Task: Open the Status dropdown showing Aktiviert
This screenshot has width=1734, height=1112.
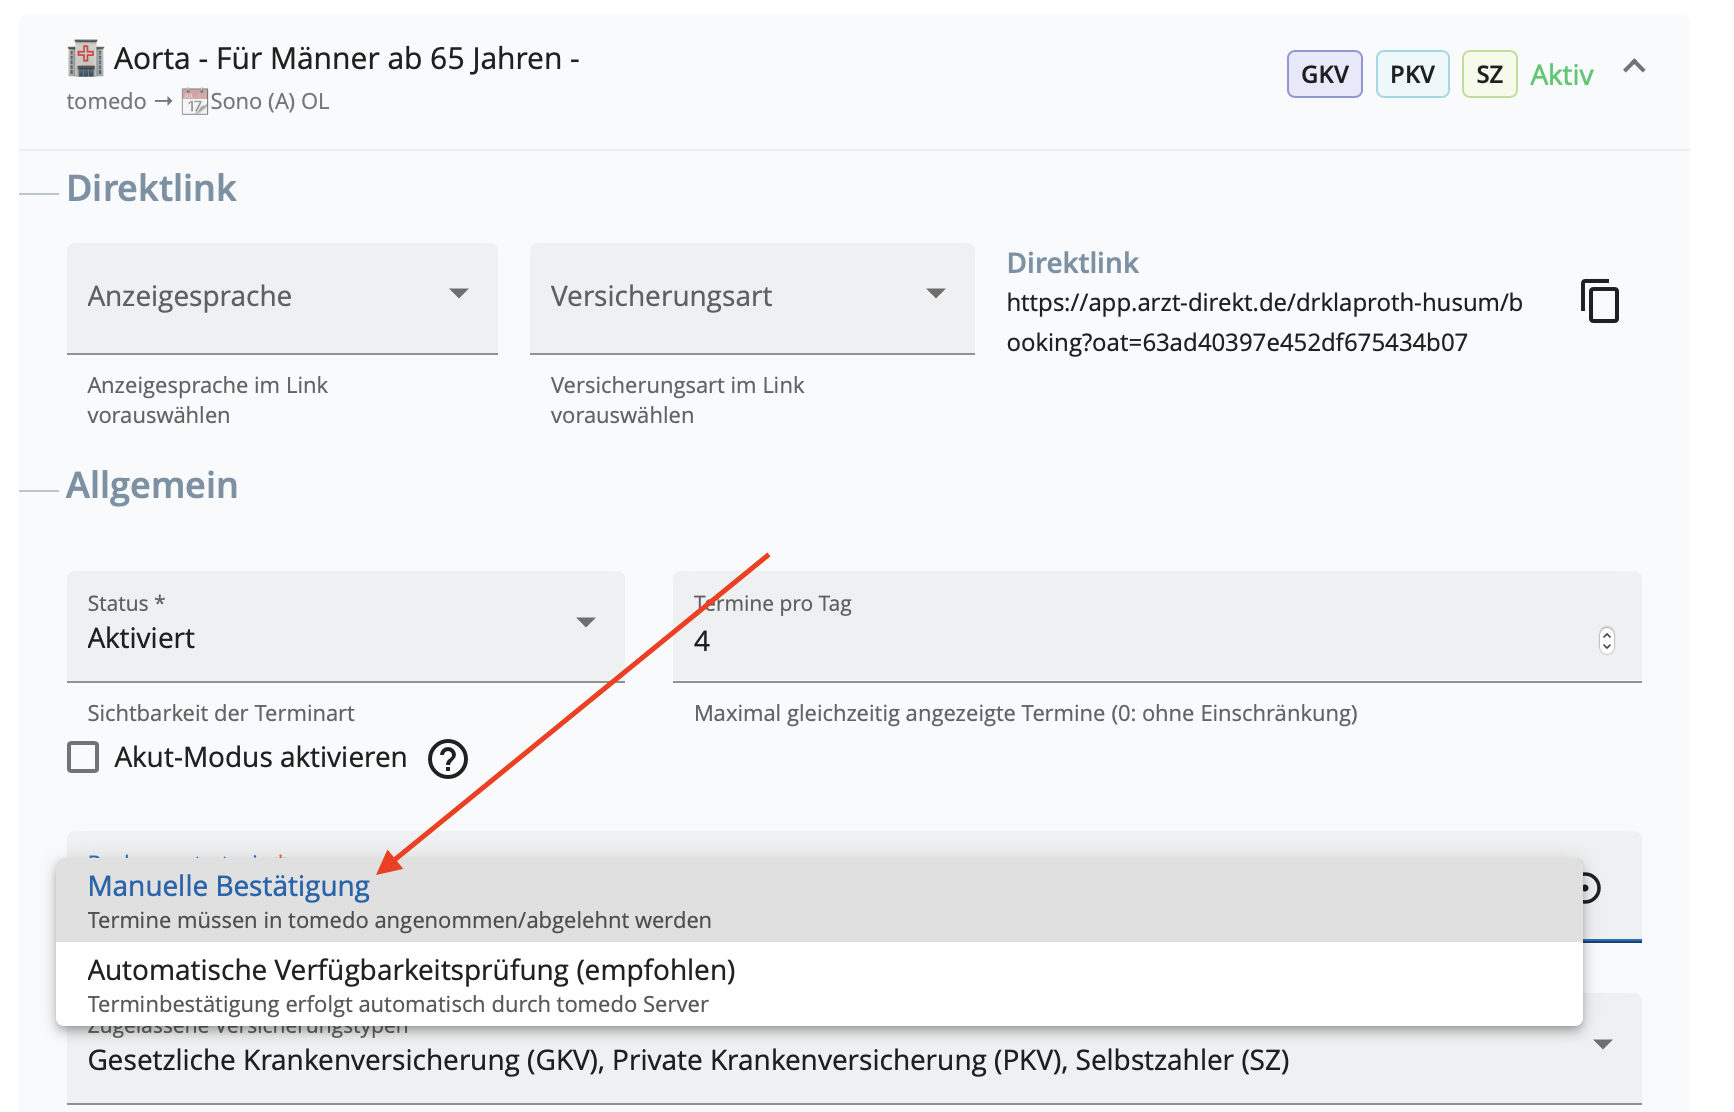Action: [345, 627]
